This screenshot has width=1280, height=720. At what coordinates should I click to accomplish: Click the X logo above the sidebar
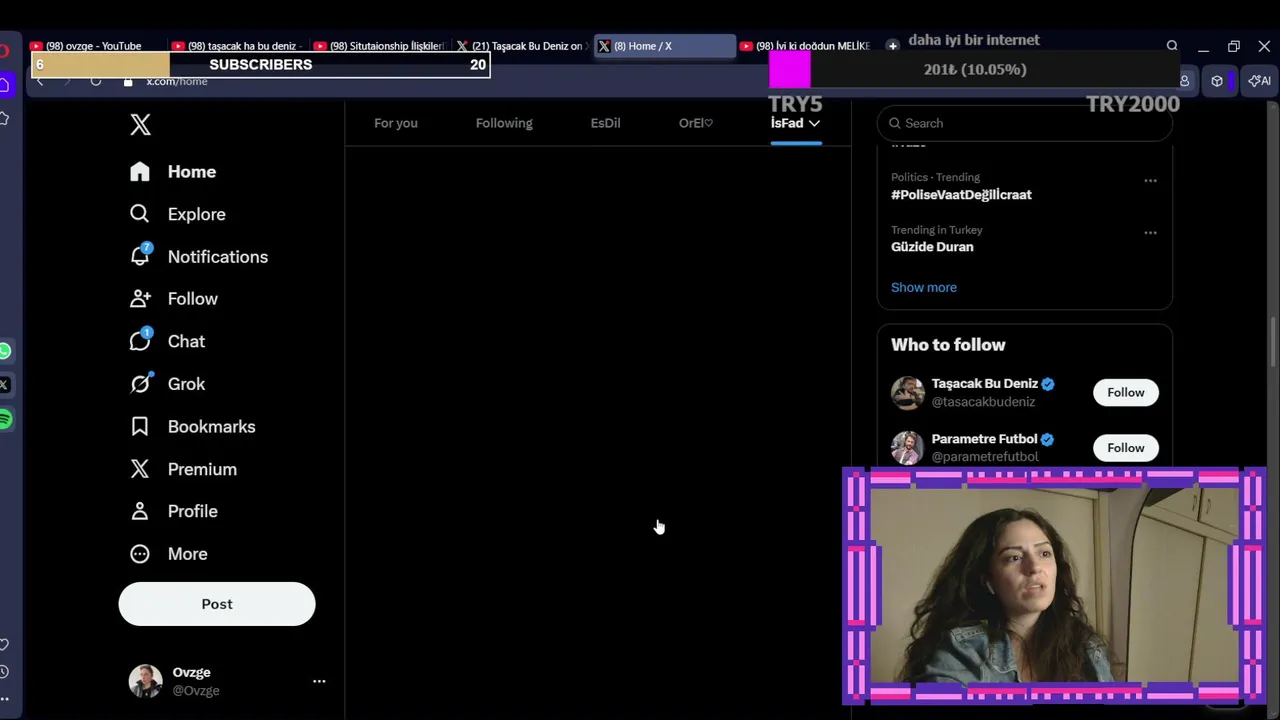click(140, 124)
